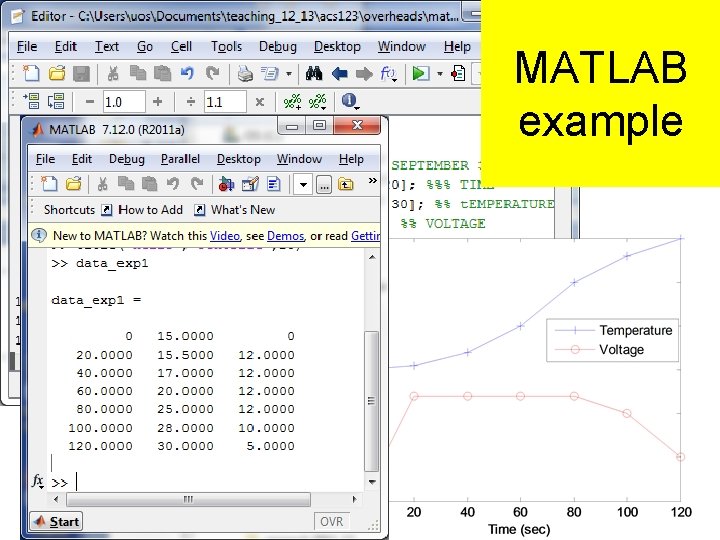Click scroll up arrow in Command Window
Image resolution: width=720 pixels, height=540 pixels.
pyautogui.click(x=372, y=258)
